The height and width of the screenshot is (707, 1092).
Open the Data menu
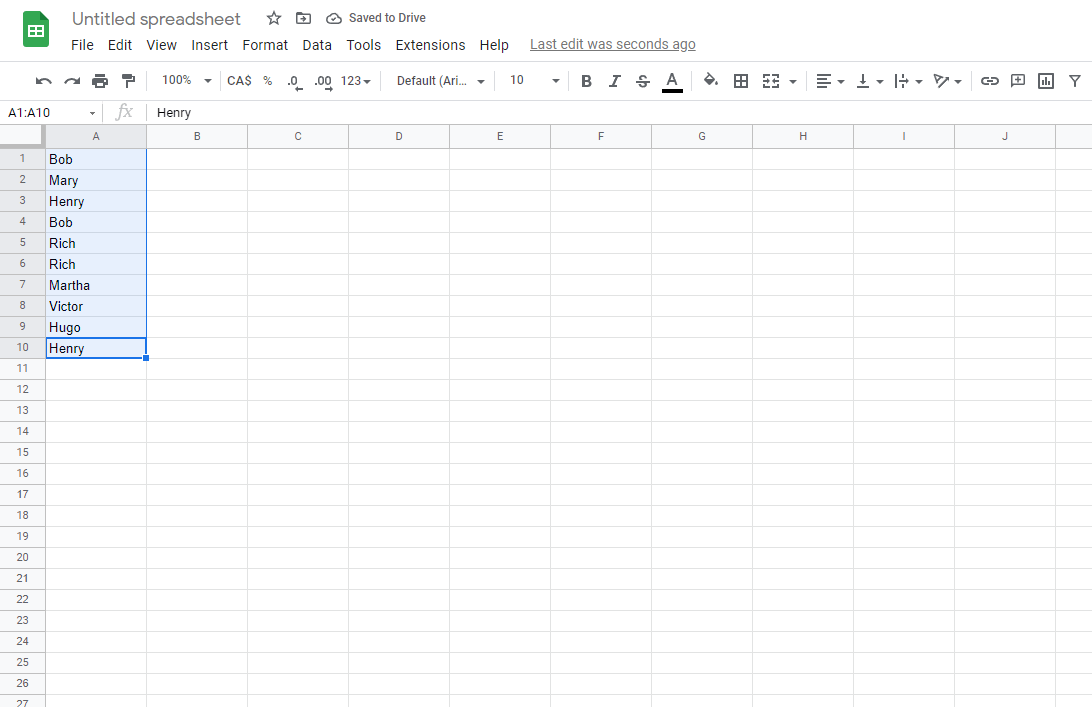click(x=317, y=45)
